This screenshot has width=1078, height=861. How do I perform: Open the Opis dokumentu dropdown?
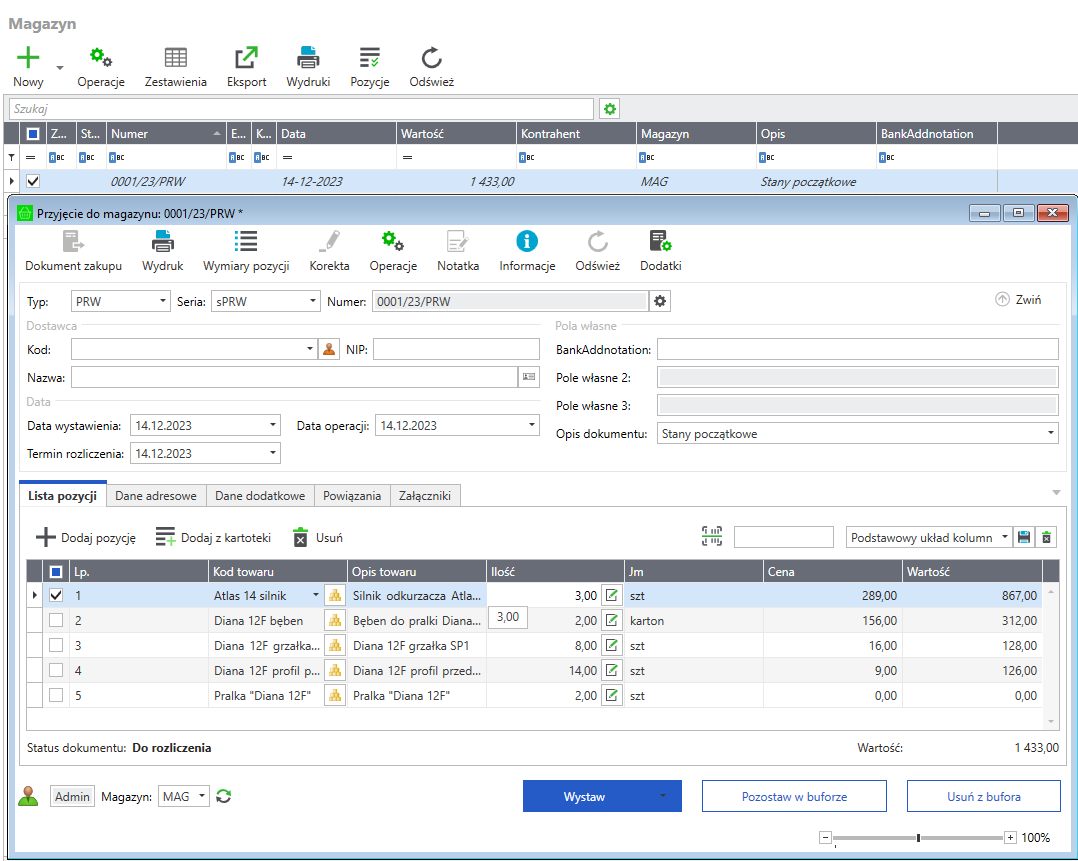(1050, 434)
